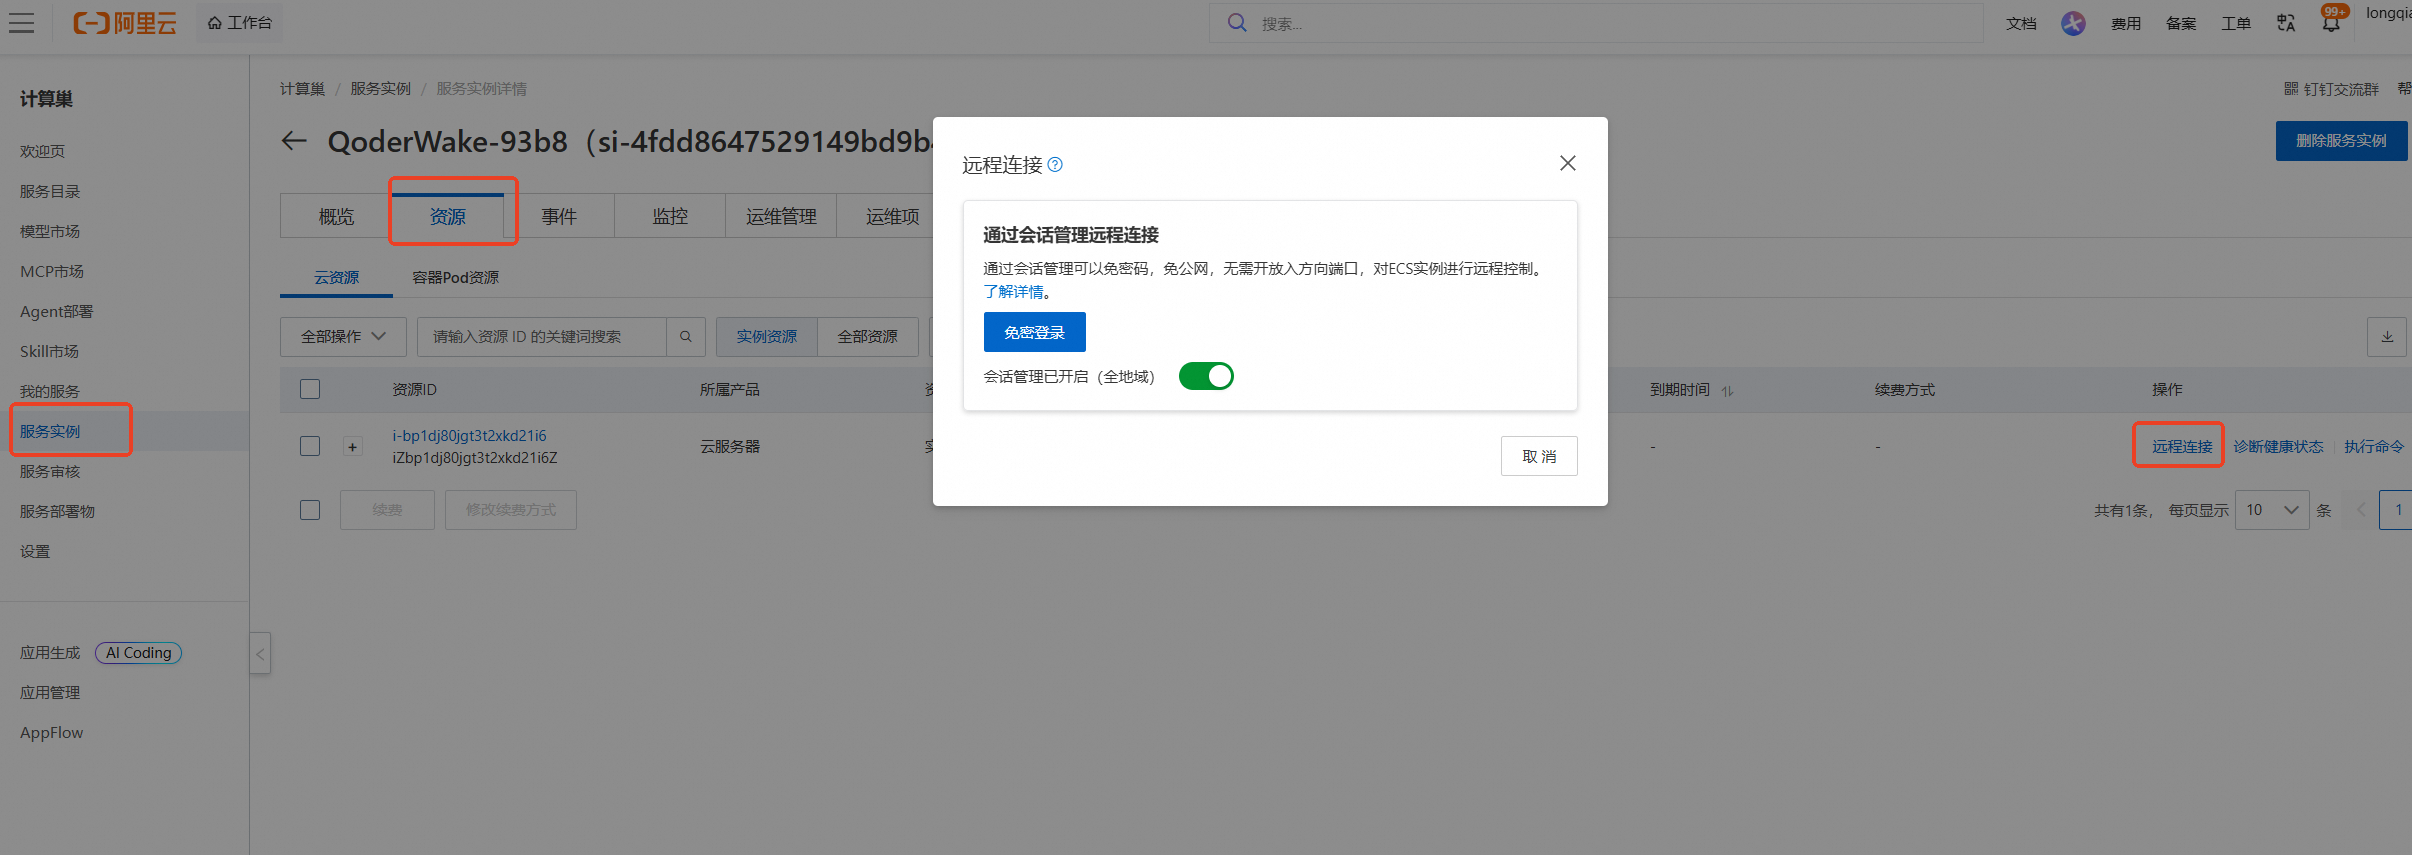This screenshot has height=855, width=2412.
Task: Open Agent部署 in the sidebar
Action: 56,311
